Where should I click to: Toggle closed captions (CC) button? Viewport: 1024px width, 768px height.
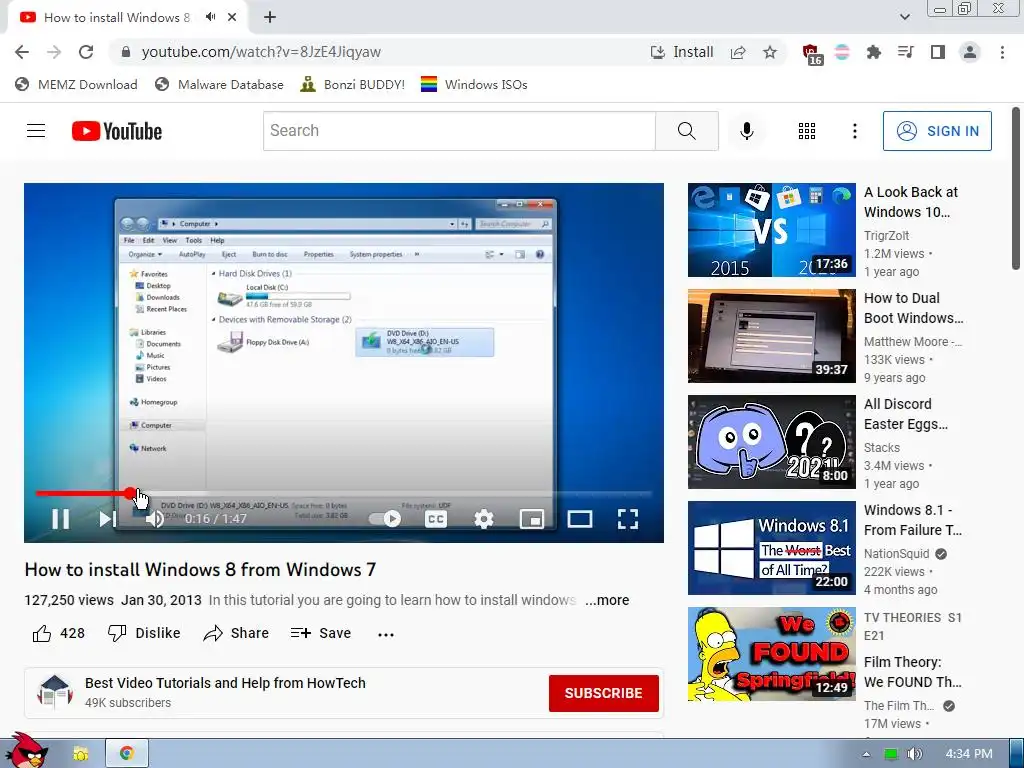436,519
